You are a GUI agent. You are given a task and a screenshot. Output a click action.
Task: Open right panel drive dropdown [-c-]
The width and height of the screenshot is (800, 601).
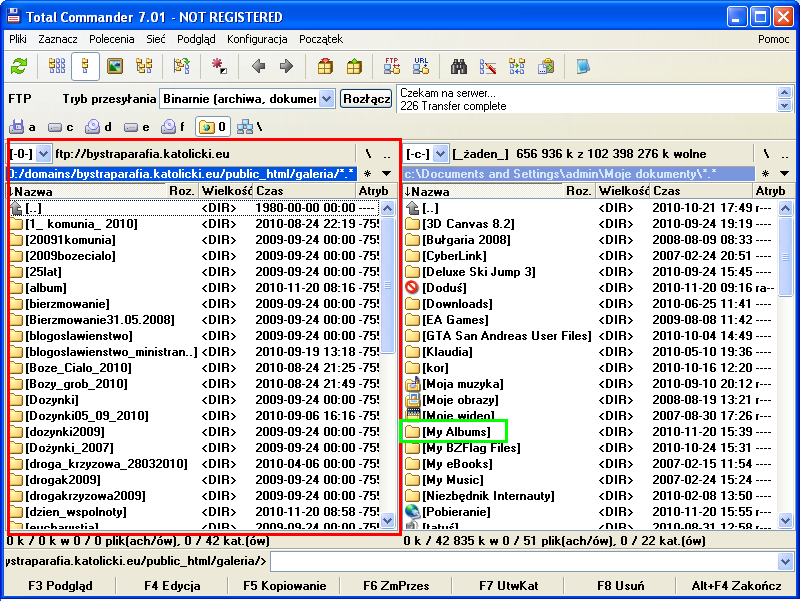[441, 154]
